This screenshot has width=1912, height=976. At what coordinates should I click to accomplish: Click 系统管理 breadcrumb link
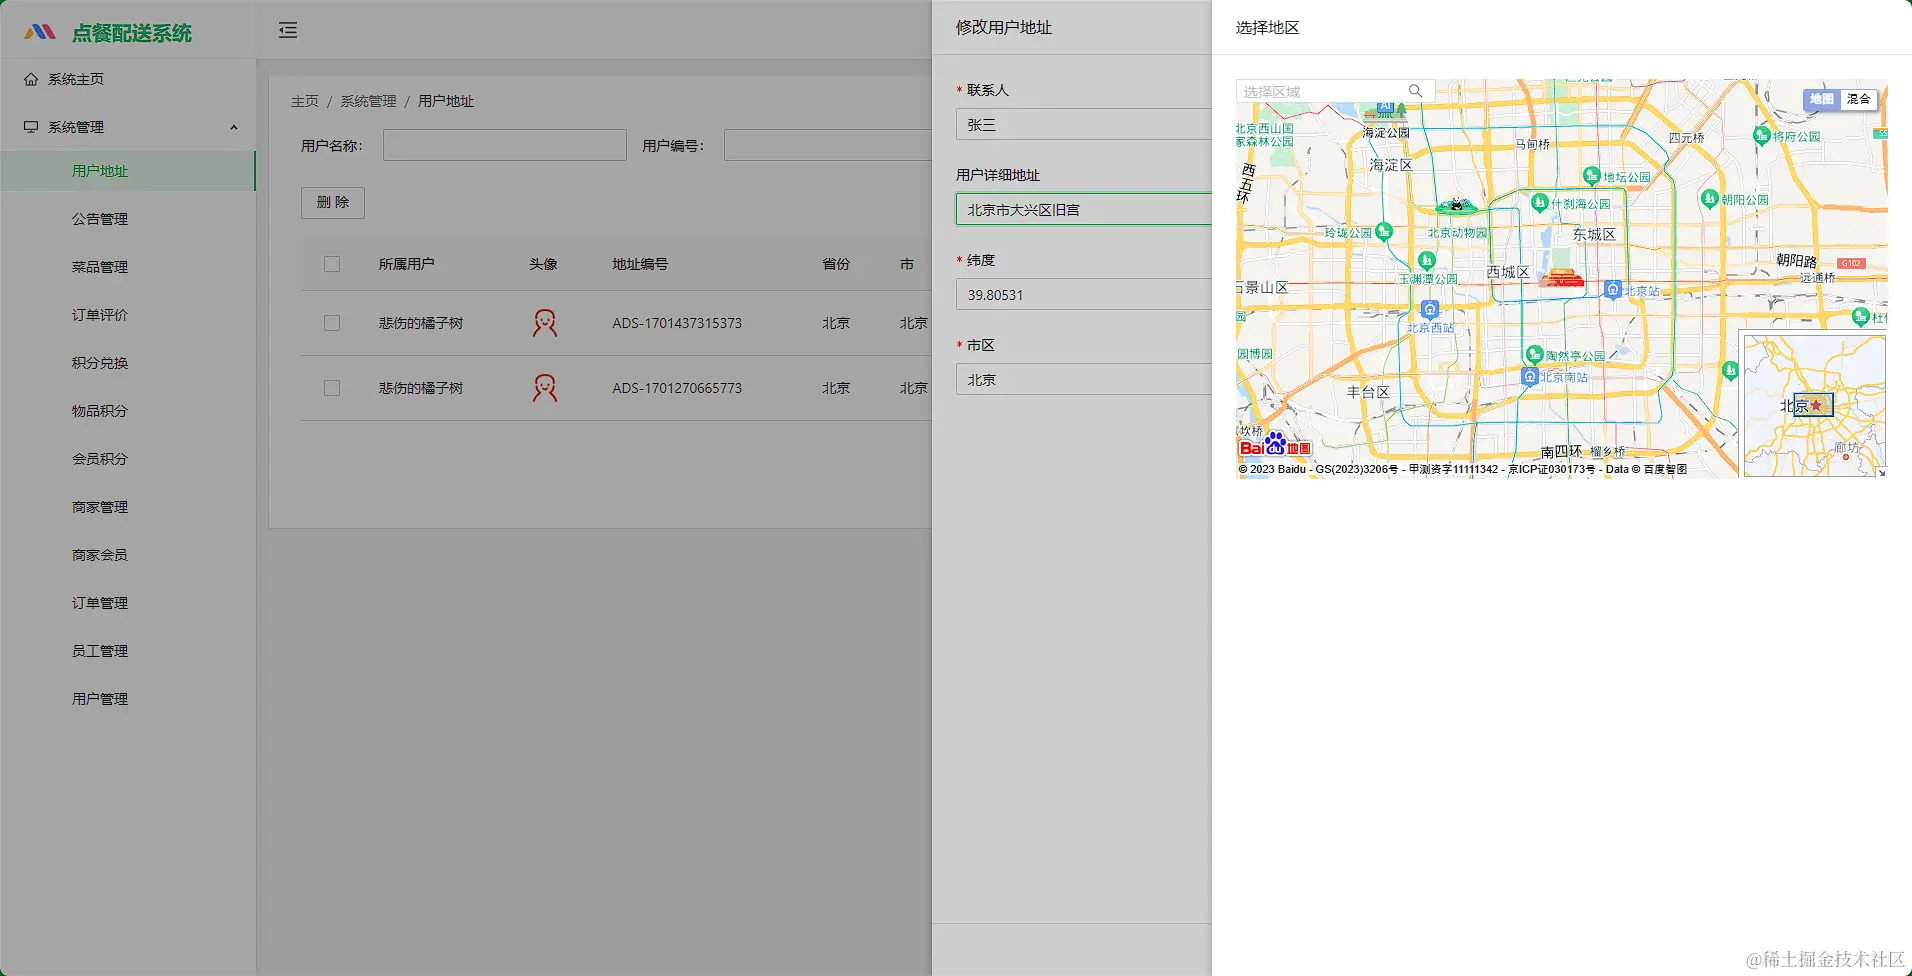368,101
